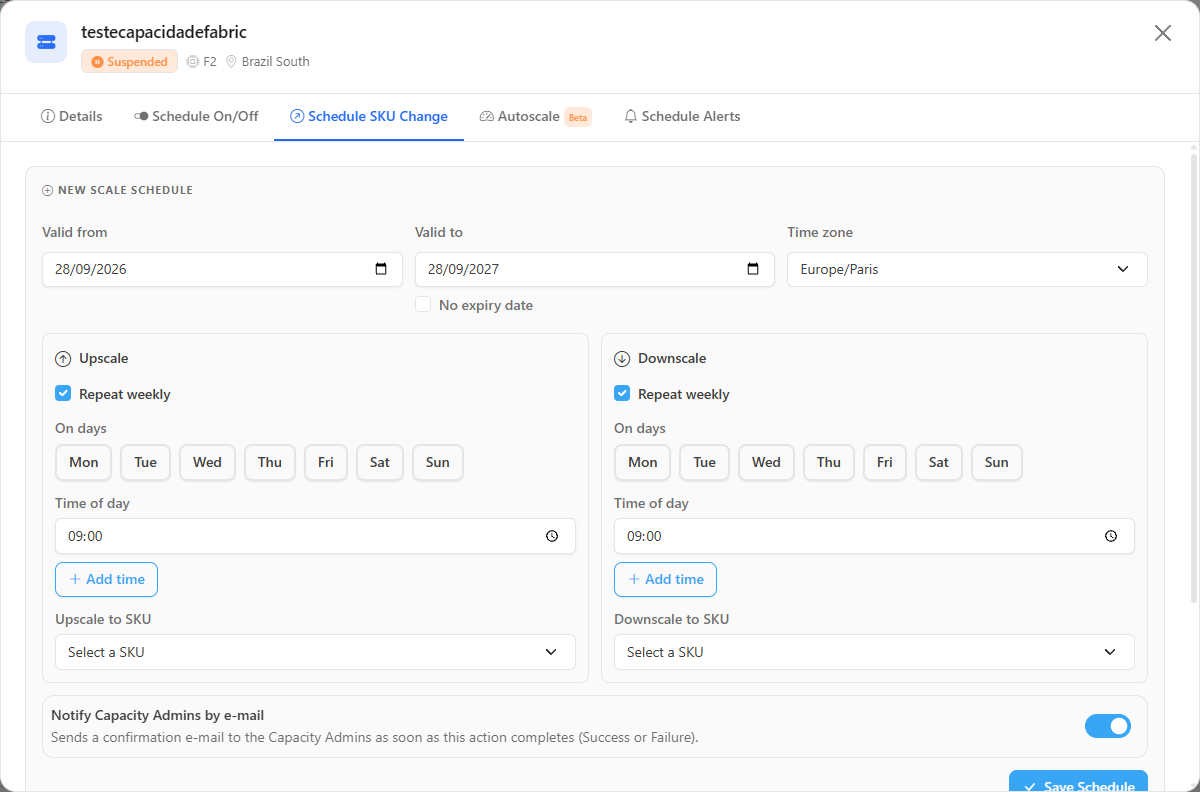The height and width of the screenshot is (792, 1200).
Task: Click the Suspended status badge
Action: point(130,62)
